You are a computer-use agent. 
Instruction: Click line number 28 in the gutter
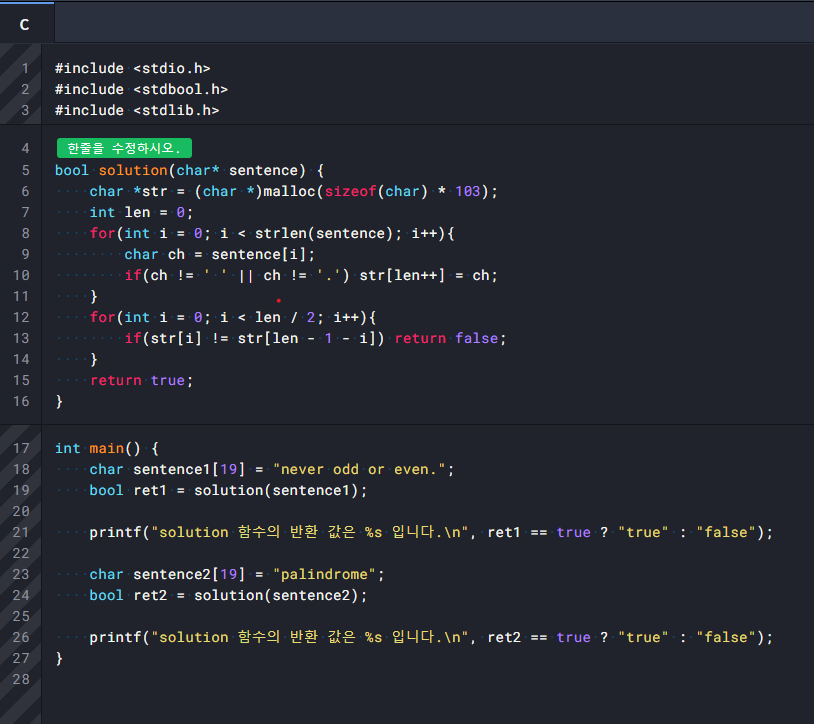21,679
